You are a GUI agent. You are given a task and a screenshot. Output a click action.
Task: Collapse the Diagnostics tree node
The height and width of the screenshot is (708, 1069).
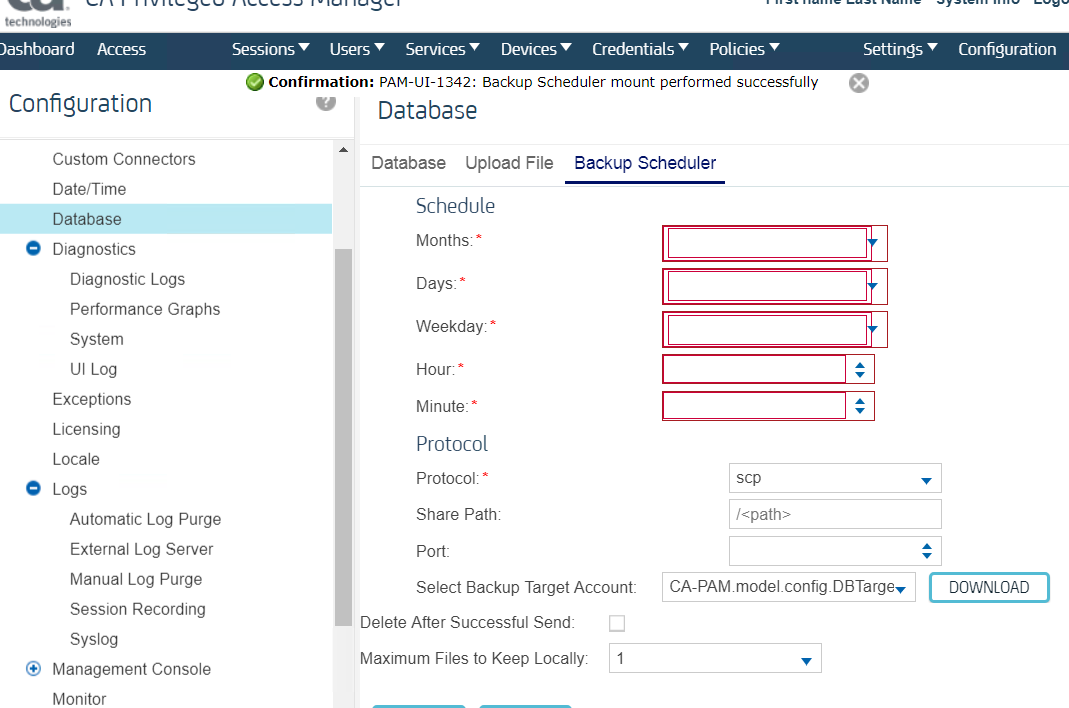[33, 249]
